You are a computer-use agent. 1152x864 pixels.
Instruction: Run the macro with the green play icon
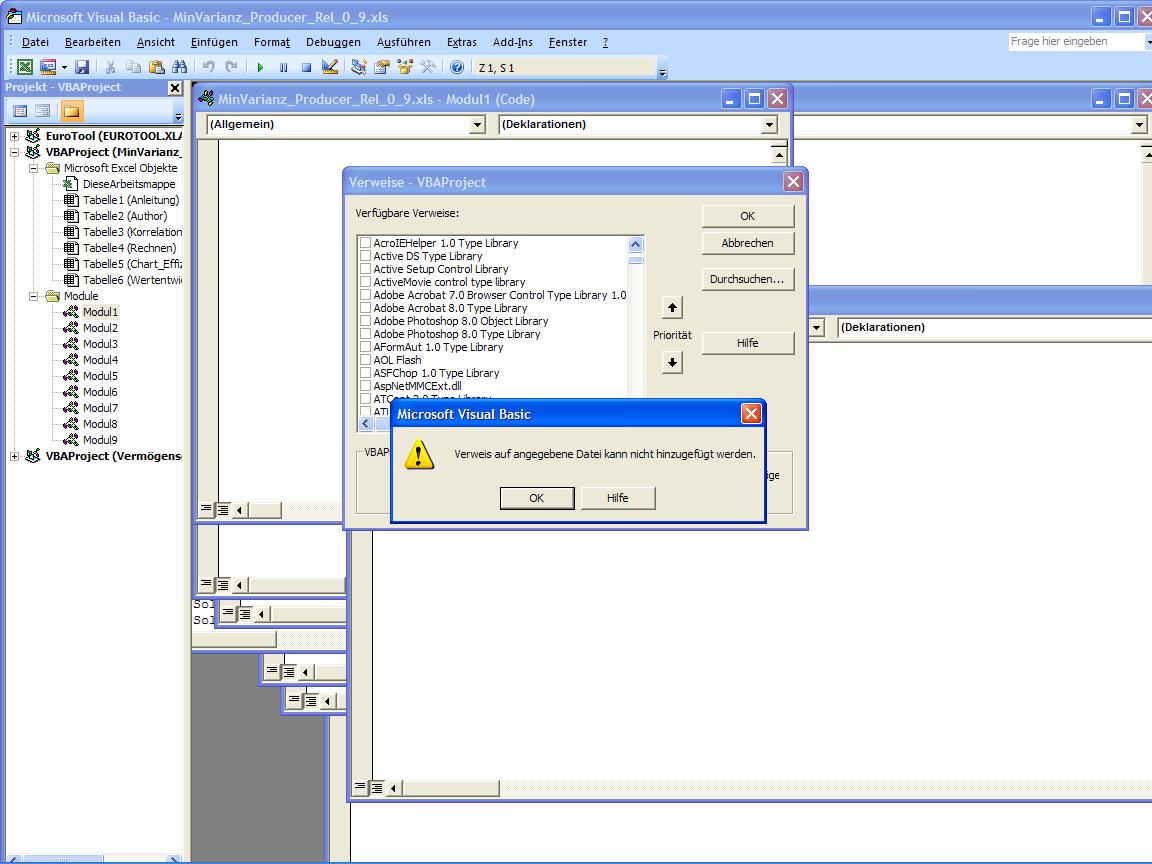[x=260, y=68]
